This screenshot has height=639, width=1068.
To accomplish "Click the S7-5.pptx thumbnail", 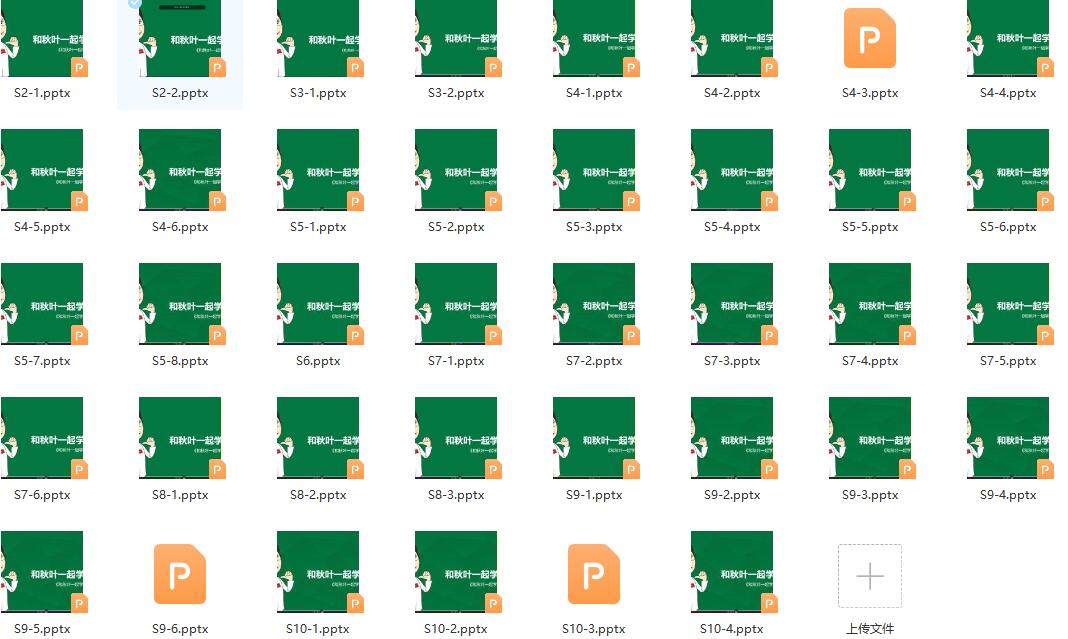I will [x=1008, y=303].
